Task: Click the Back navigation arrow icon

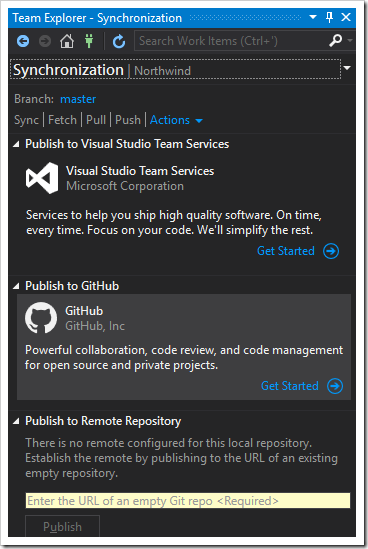Action: click(23, 41)
